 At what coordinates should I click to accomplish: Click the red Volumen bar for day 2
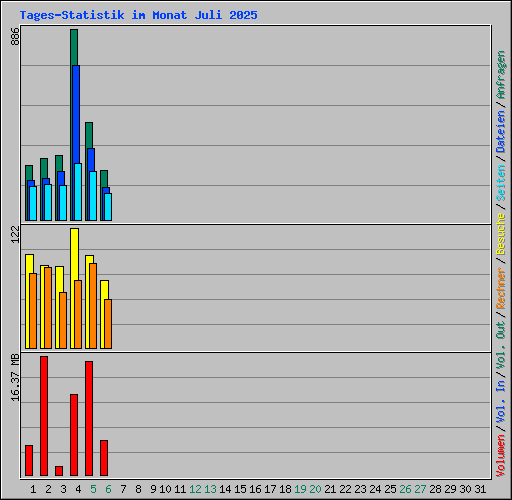pyautogui.click(x=44, y=416)
